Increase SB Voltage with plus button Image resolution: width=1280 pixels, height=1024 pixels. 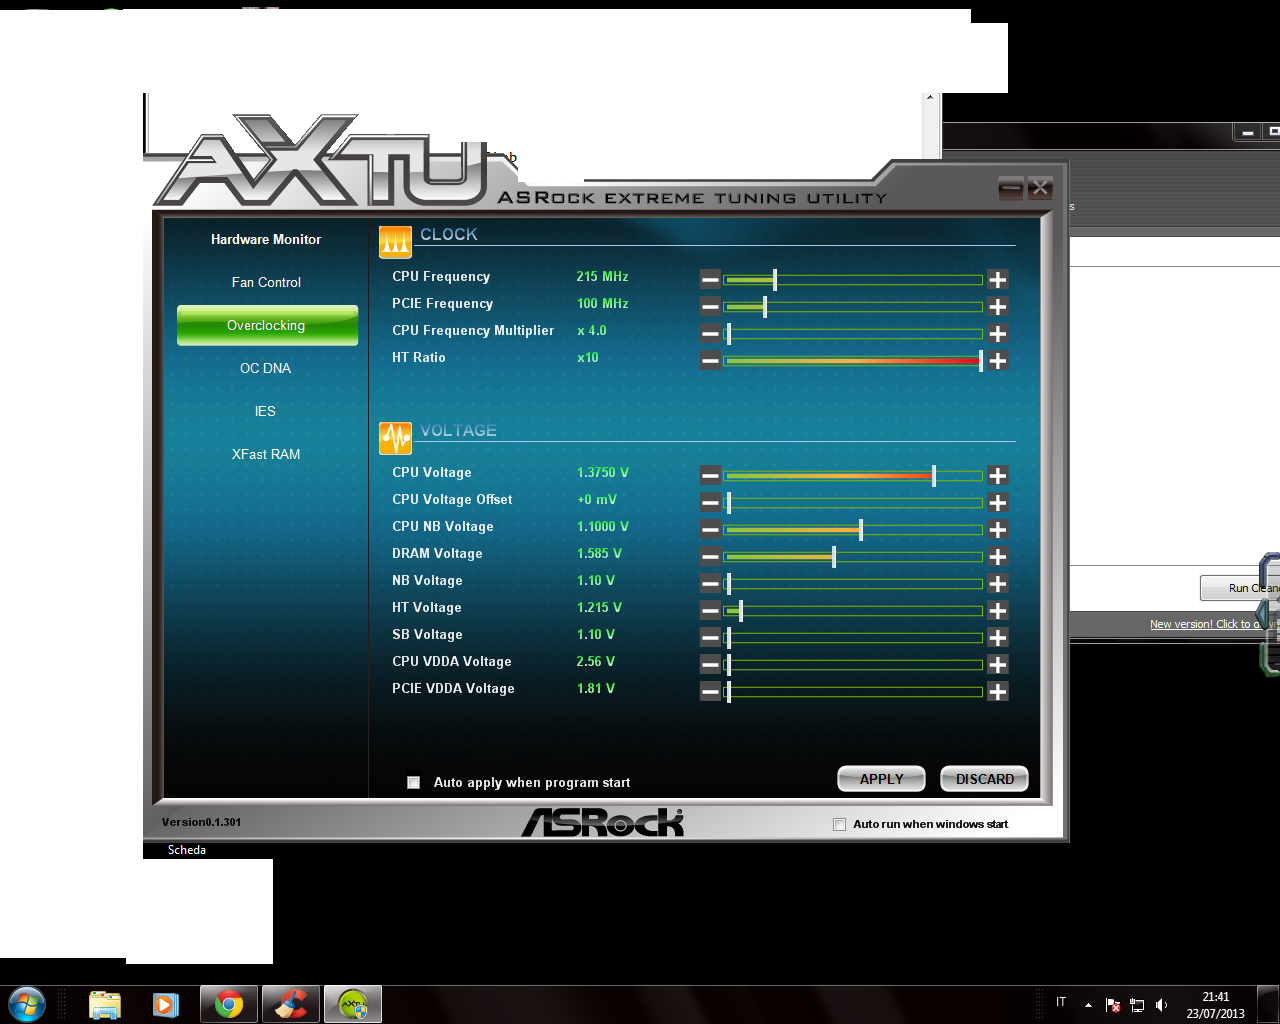[x=997, y=638]
